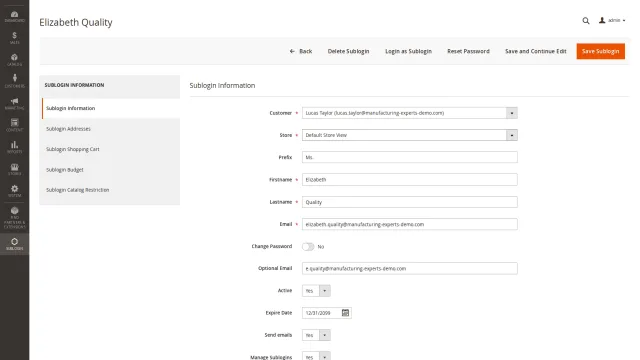Open the admin account menu

(612, 20)
